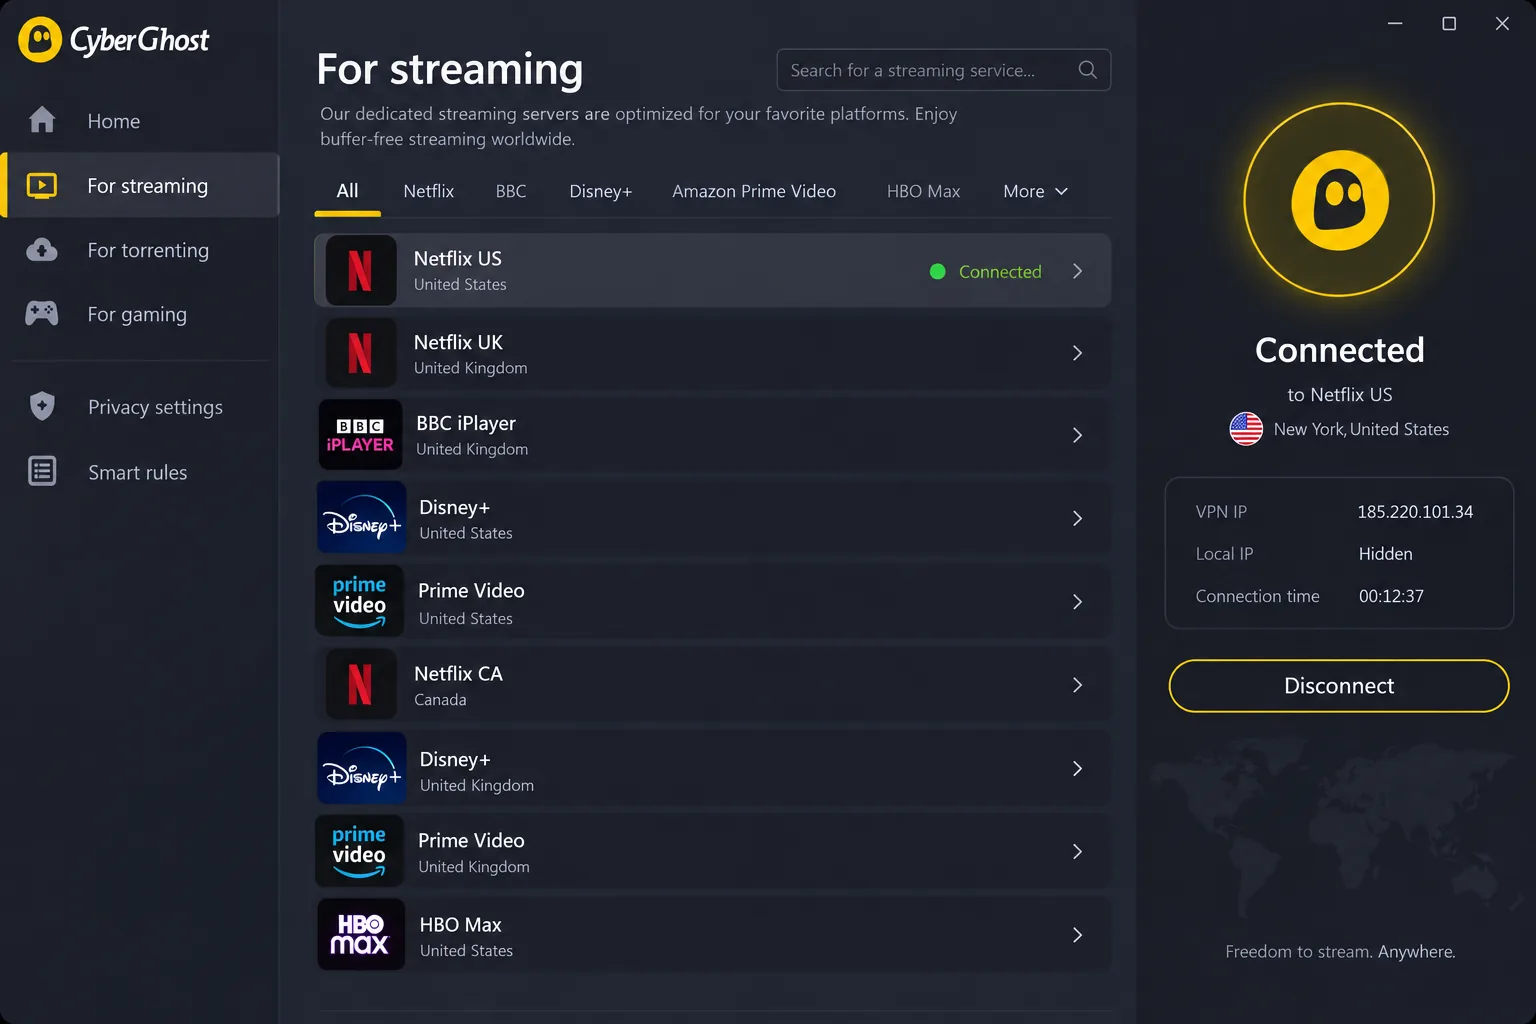
Task: Click the search magnifier icon
Action: pos(1088,70)
